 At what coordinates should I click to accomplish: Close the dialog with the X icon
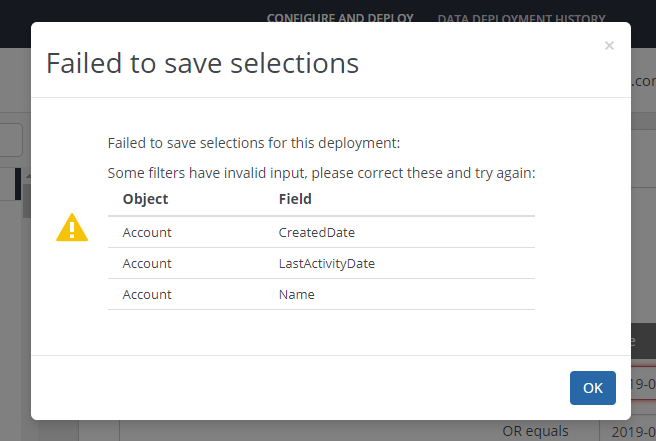point(609,46)
